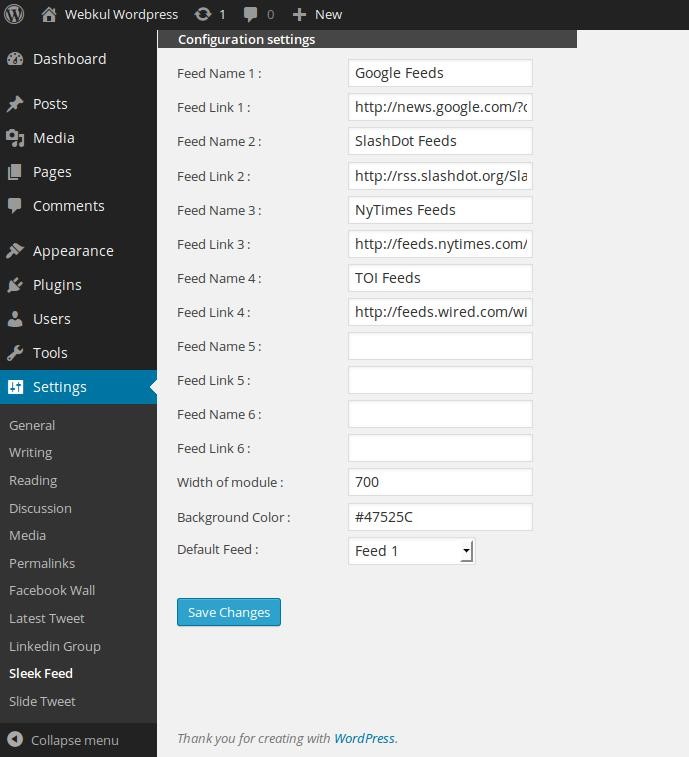Click the Tools wrench icon

[x=15, y=353]
